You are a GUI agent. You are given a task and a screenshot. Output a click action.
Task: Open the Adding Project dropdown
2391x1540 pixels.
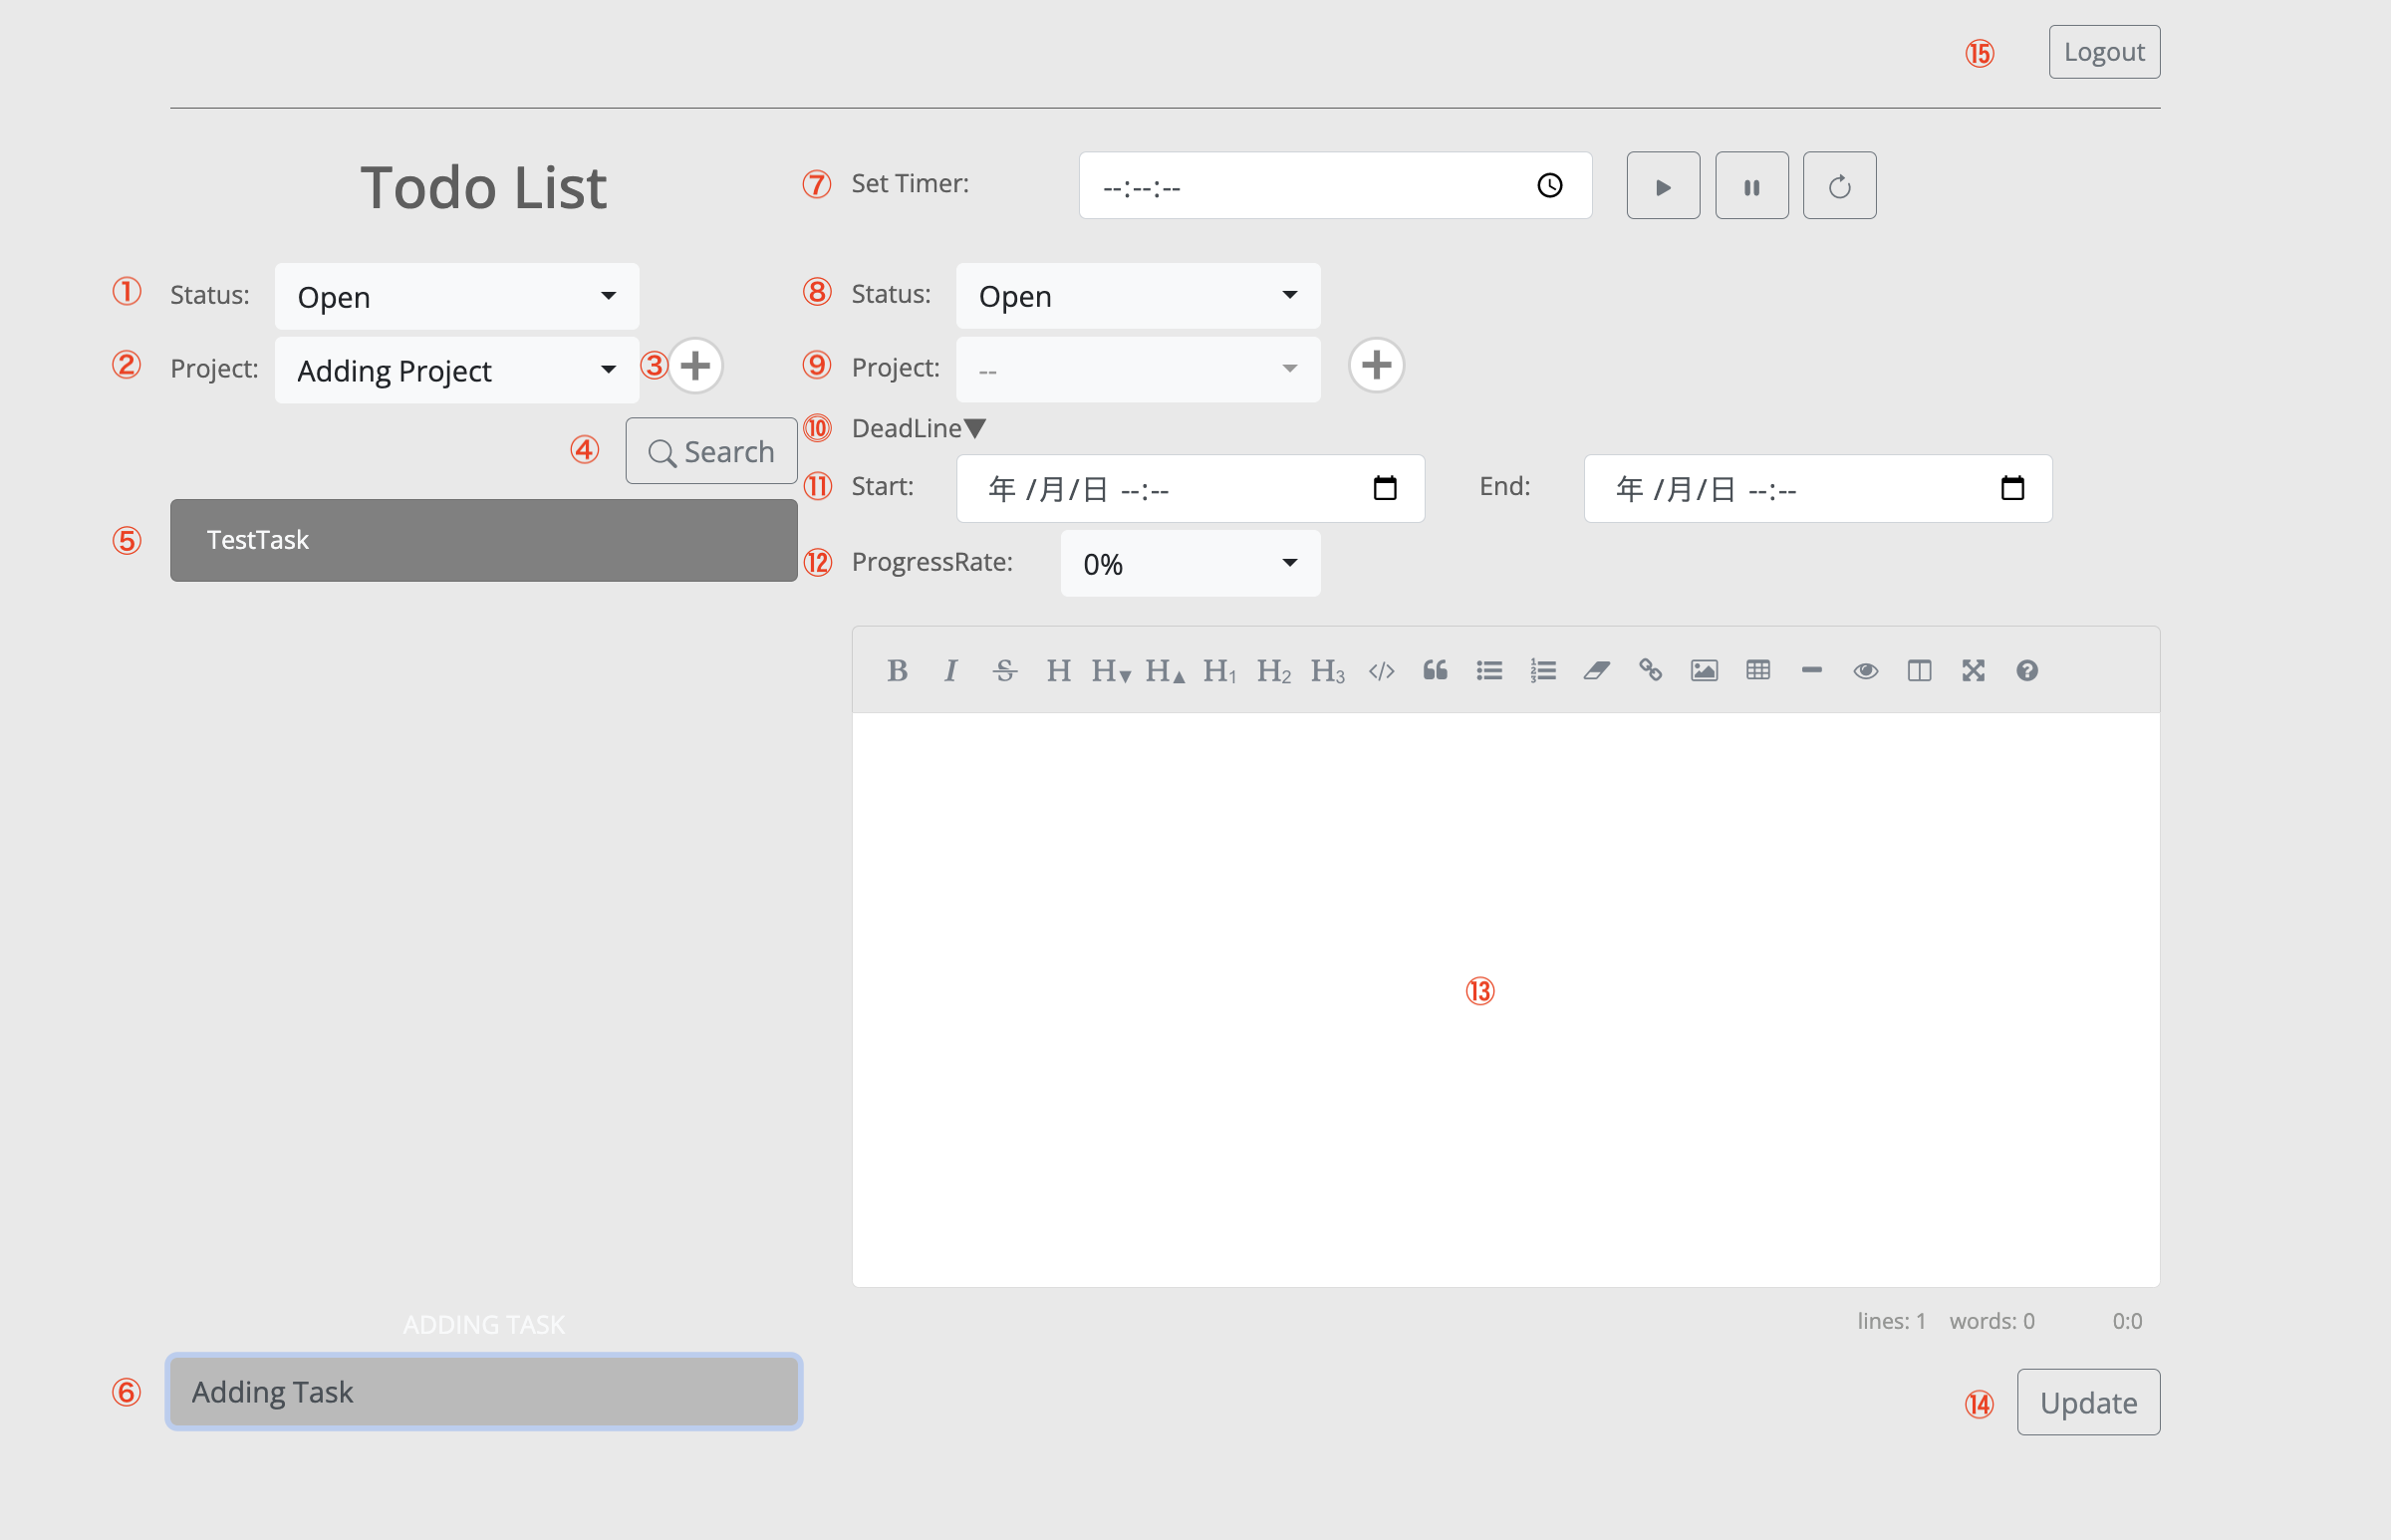tap(457, 371)
